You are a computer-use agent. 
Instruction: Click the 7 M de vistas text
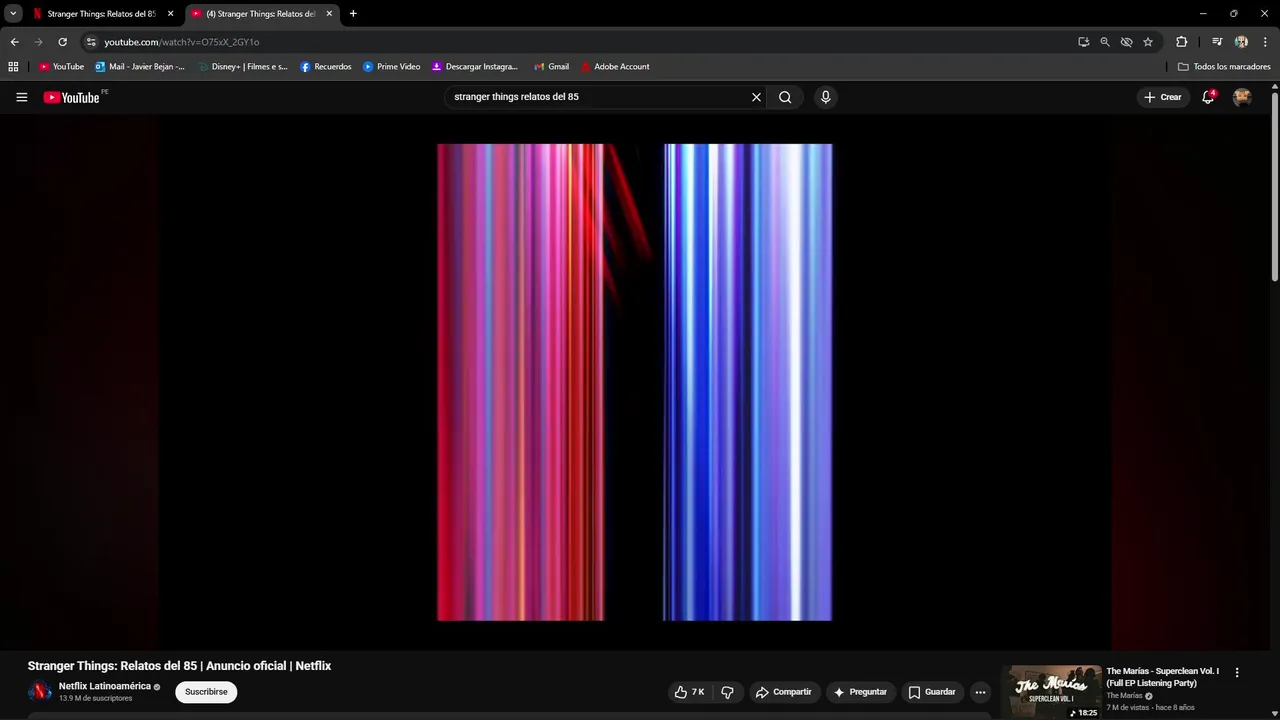coord(1128,708)
